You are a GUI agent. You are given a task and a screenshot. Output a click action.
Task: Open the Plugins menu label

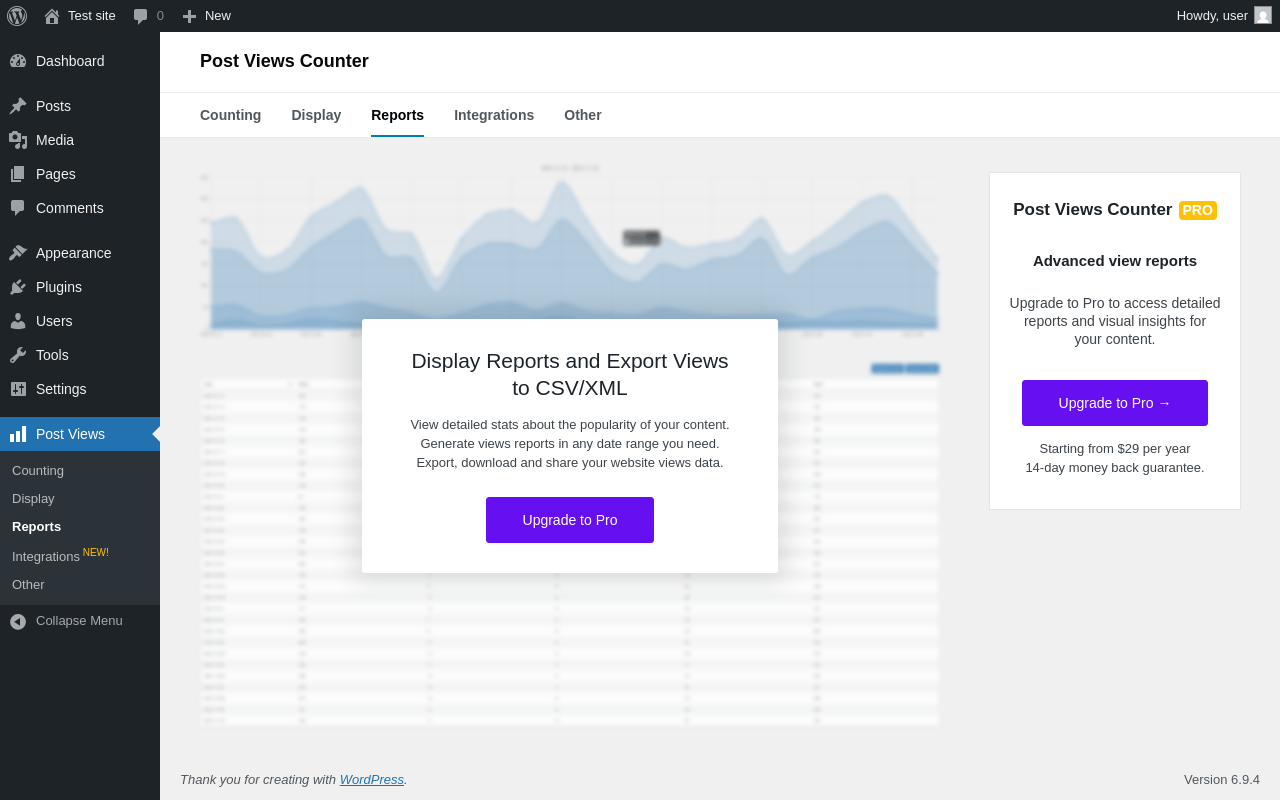tap(59, 287)
